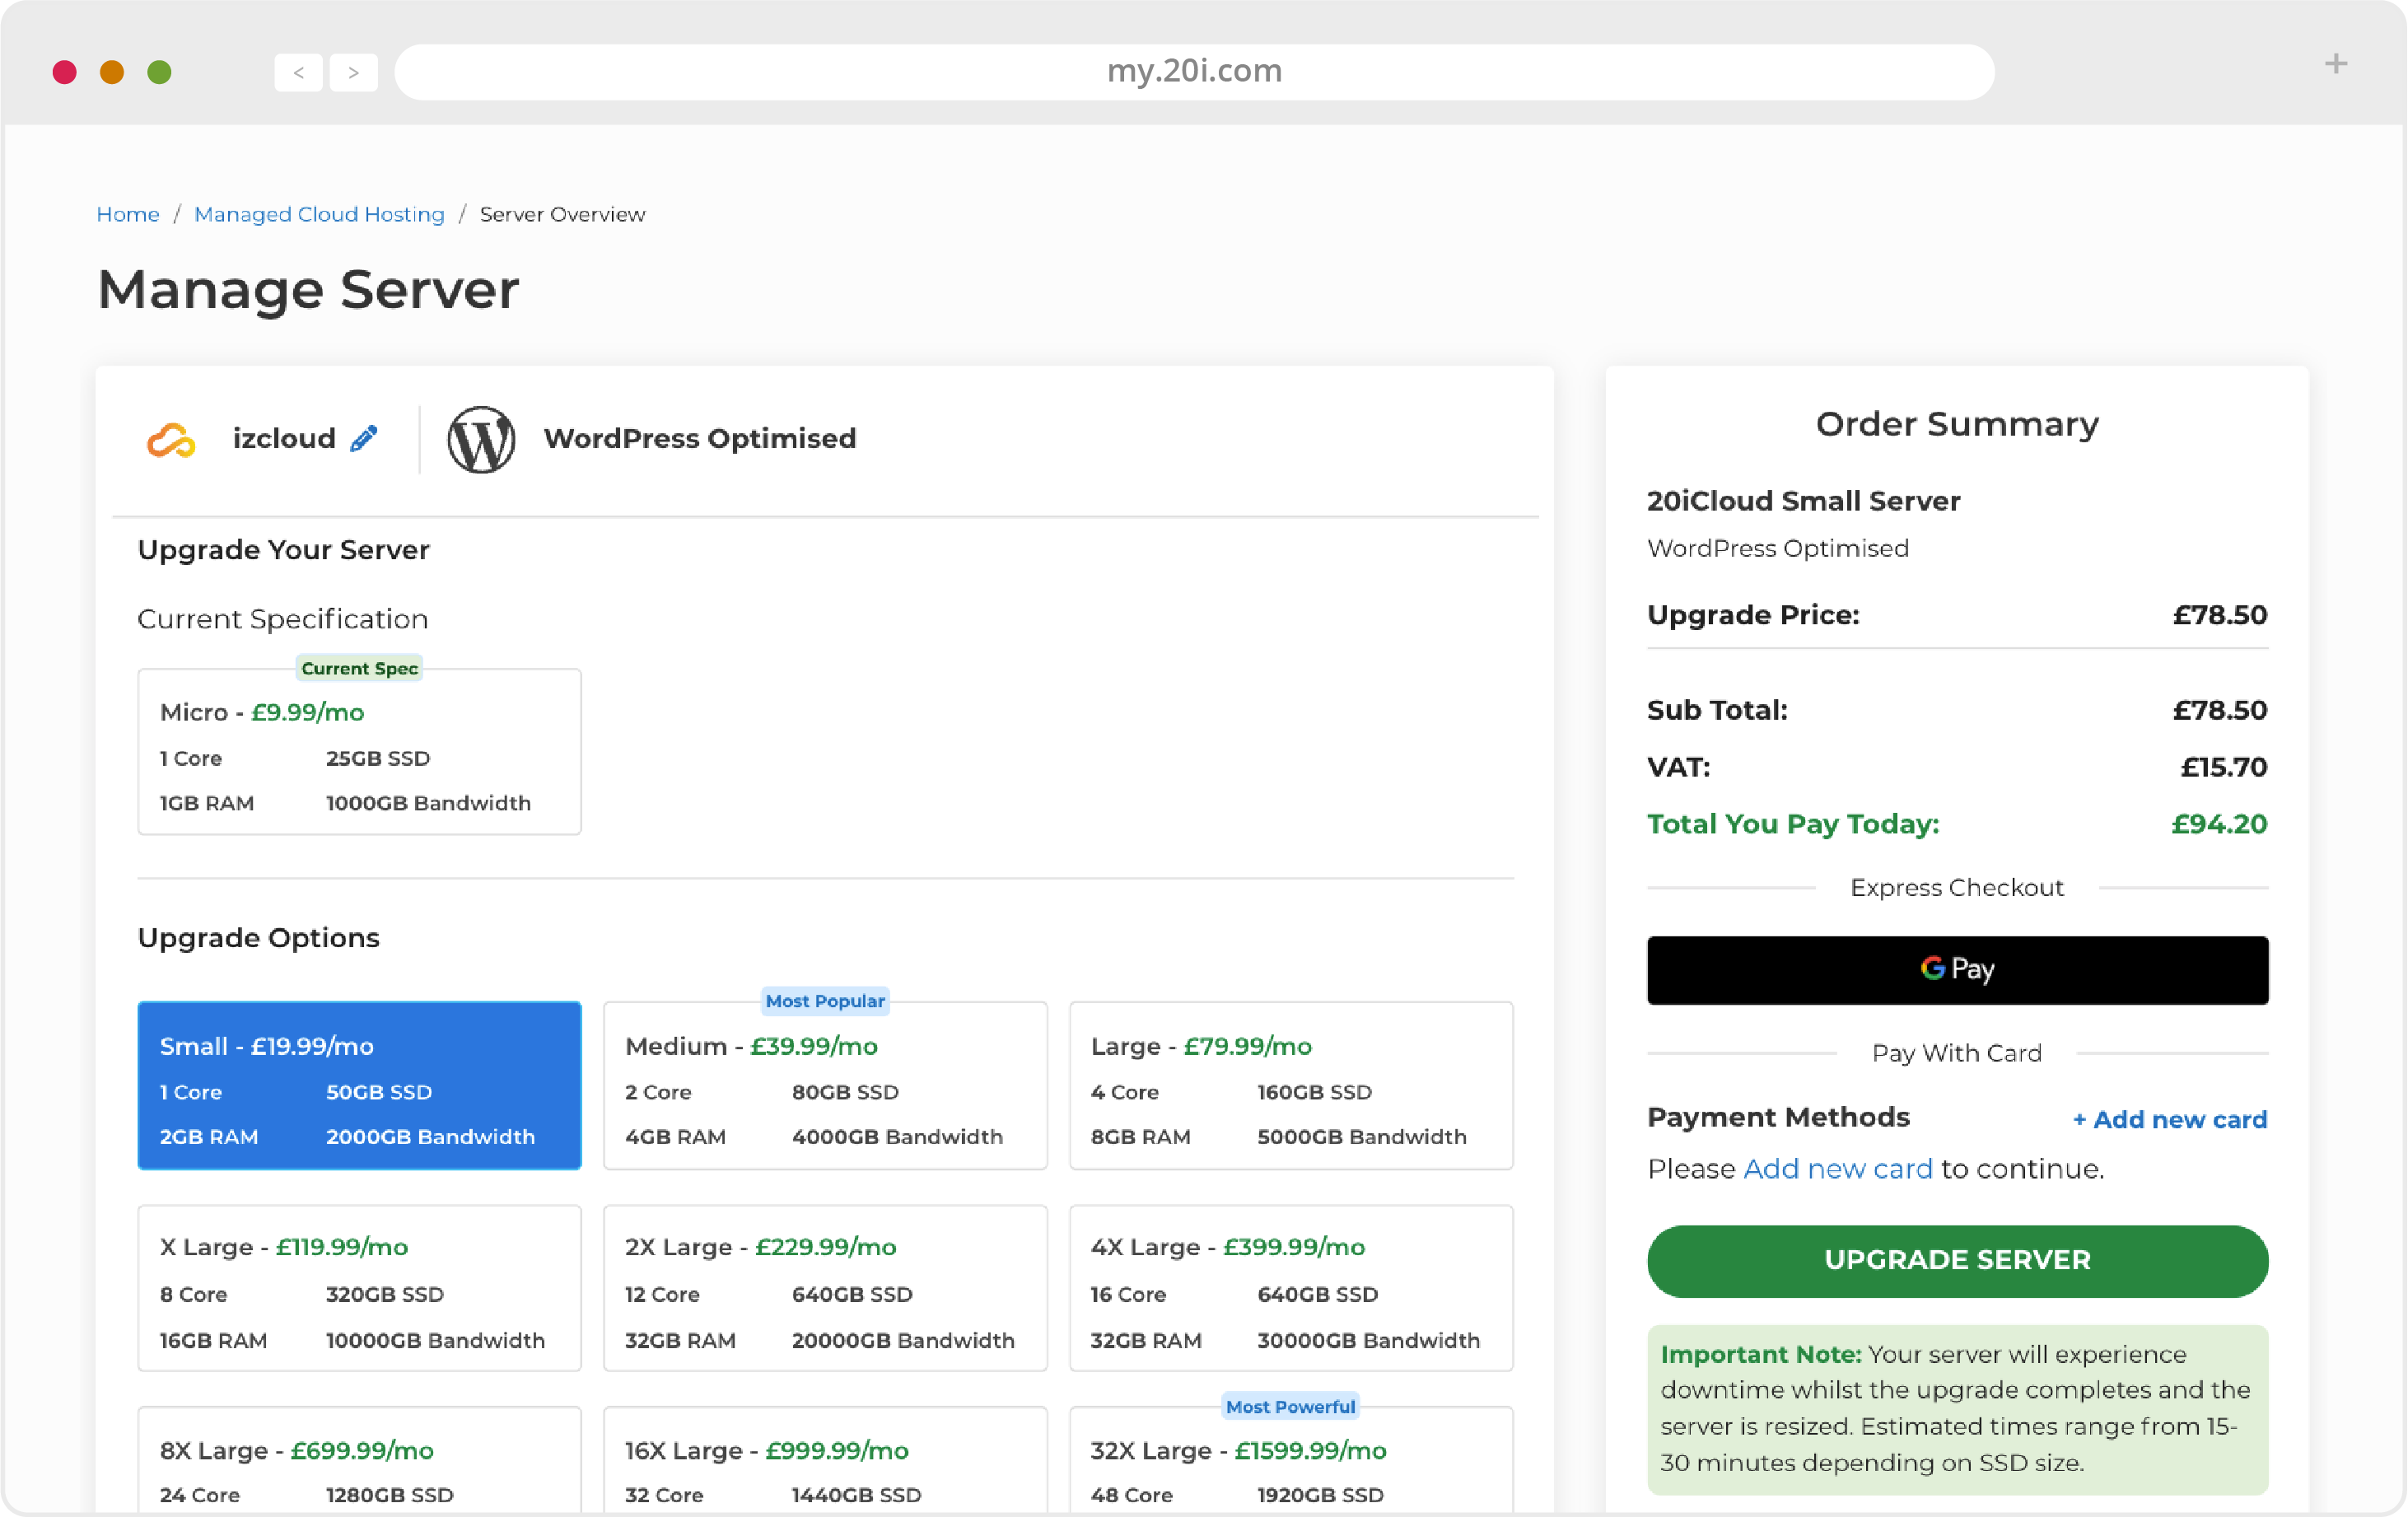Select the Small £19.99/mo upgrade option
Image resolution: width=2408 pixels, height=1517 pixels.
point(358,1085)
